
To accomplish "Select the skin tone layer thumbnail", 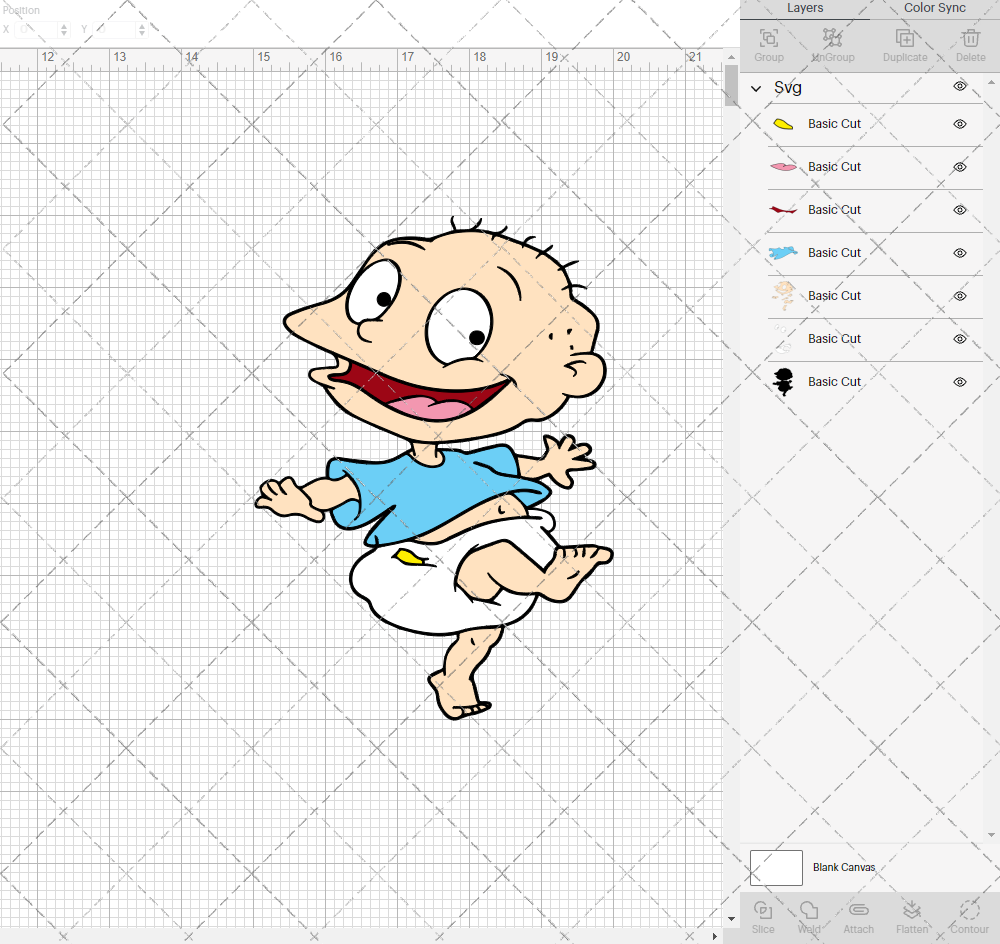I will click(x=783, y=296).
